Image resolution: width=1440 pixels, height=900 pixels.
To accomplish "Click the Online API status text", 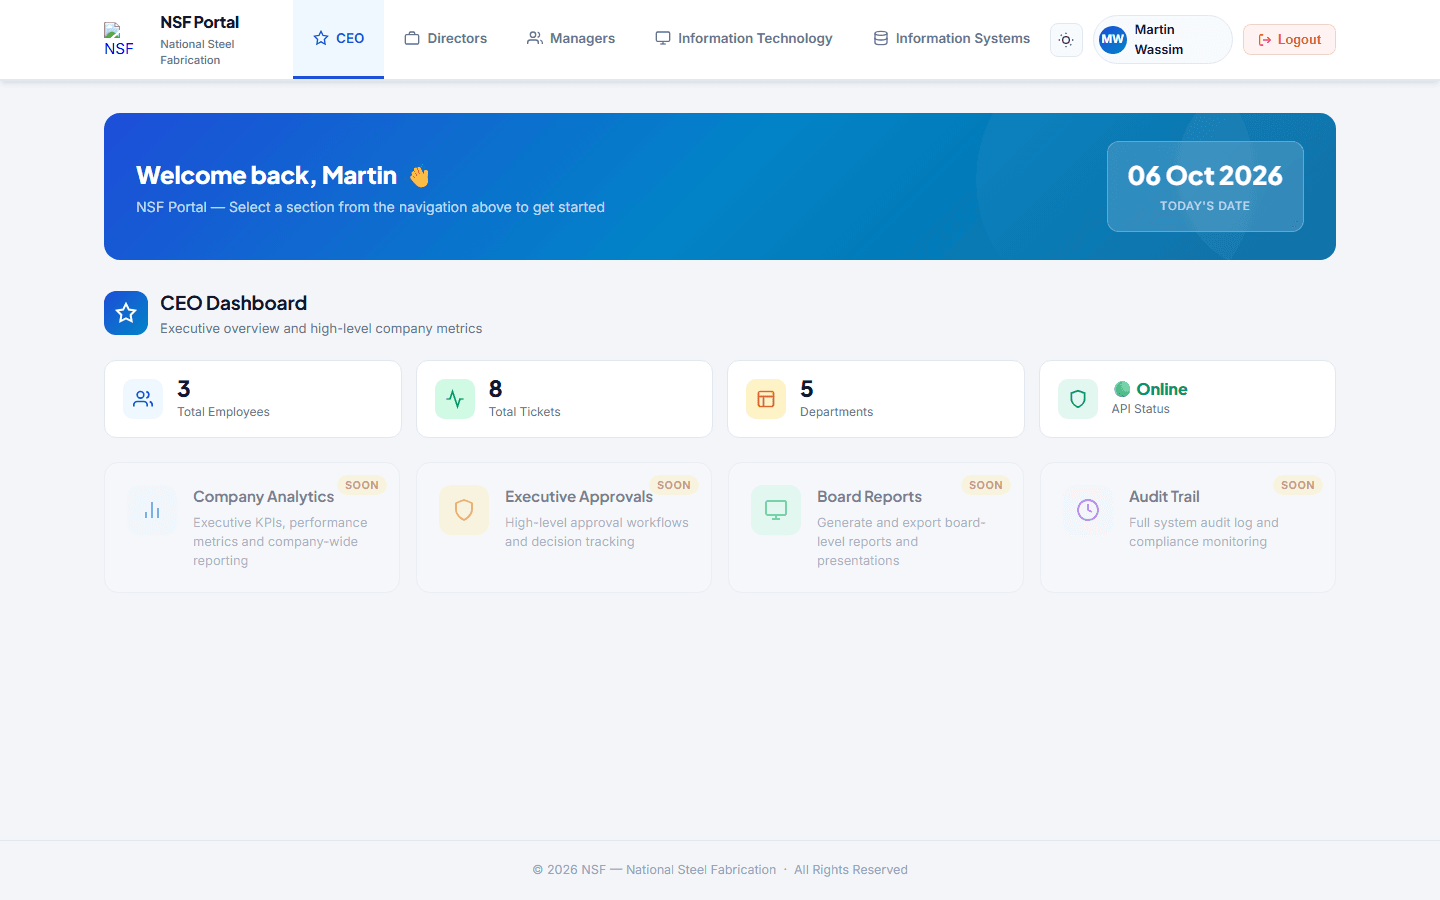I will tap(1162, 389).
